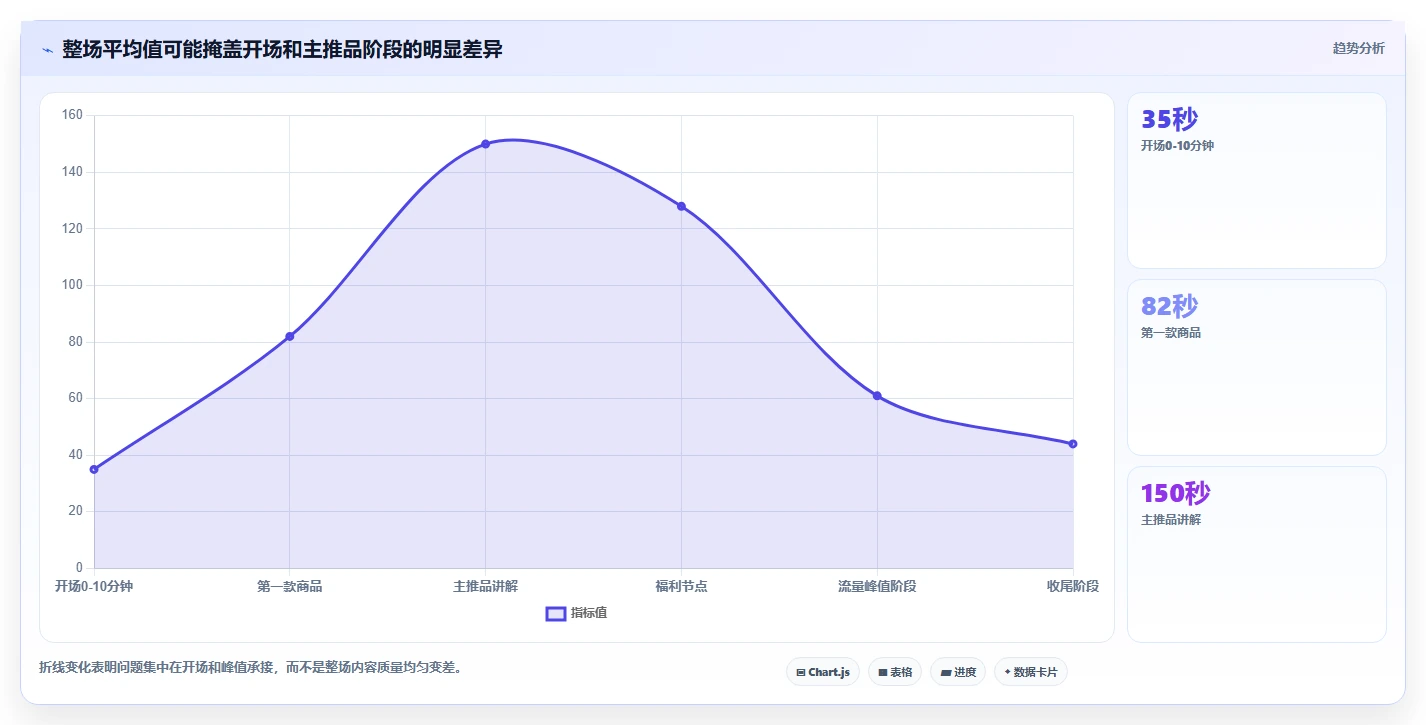This screenshot has height=725, width=1426.
Task: Click the 0 y-axis value
Action: [x=79, y=568]
